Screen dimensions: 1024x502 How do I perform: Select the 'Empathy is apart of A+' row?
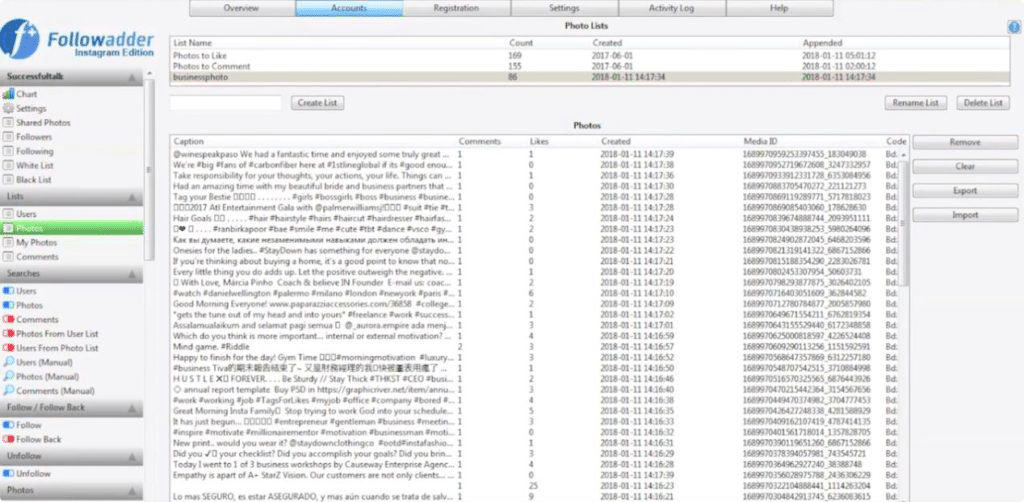[536, 475]
